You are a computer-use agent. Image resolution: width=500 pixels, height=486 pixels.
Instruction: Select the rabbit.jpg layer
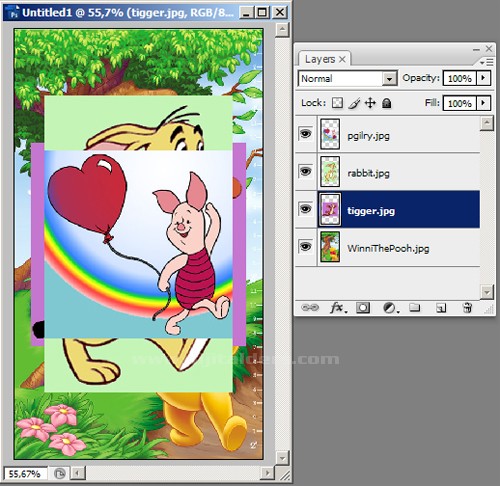[x=387, y=172]
